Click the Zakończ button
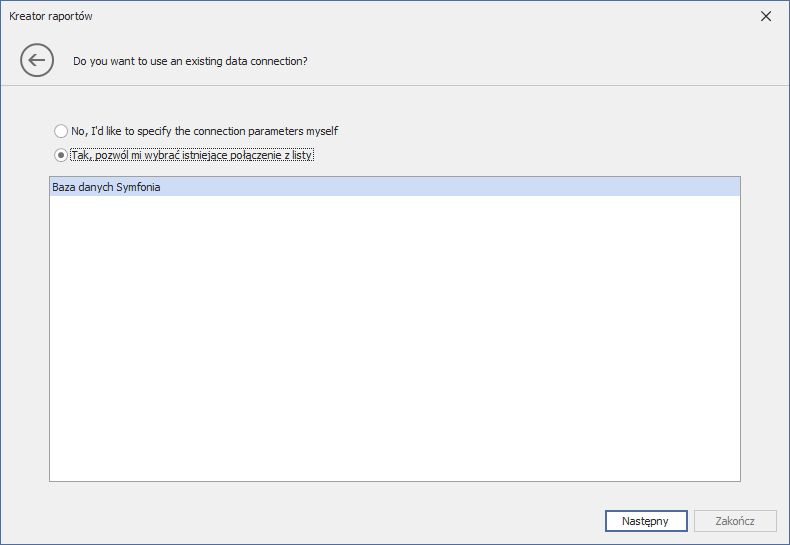 735,521
